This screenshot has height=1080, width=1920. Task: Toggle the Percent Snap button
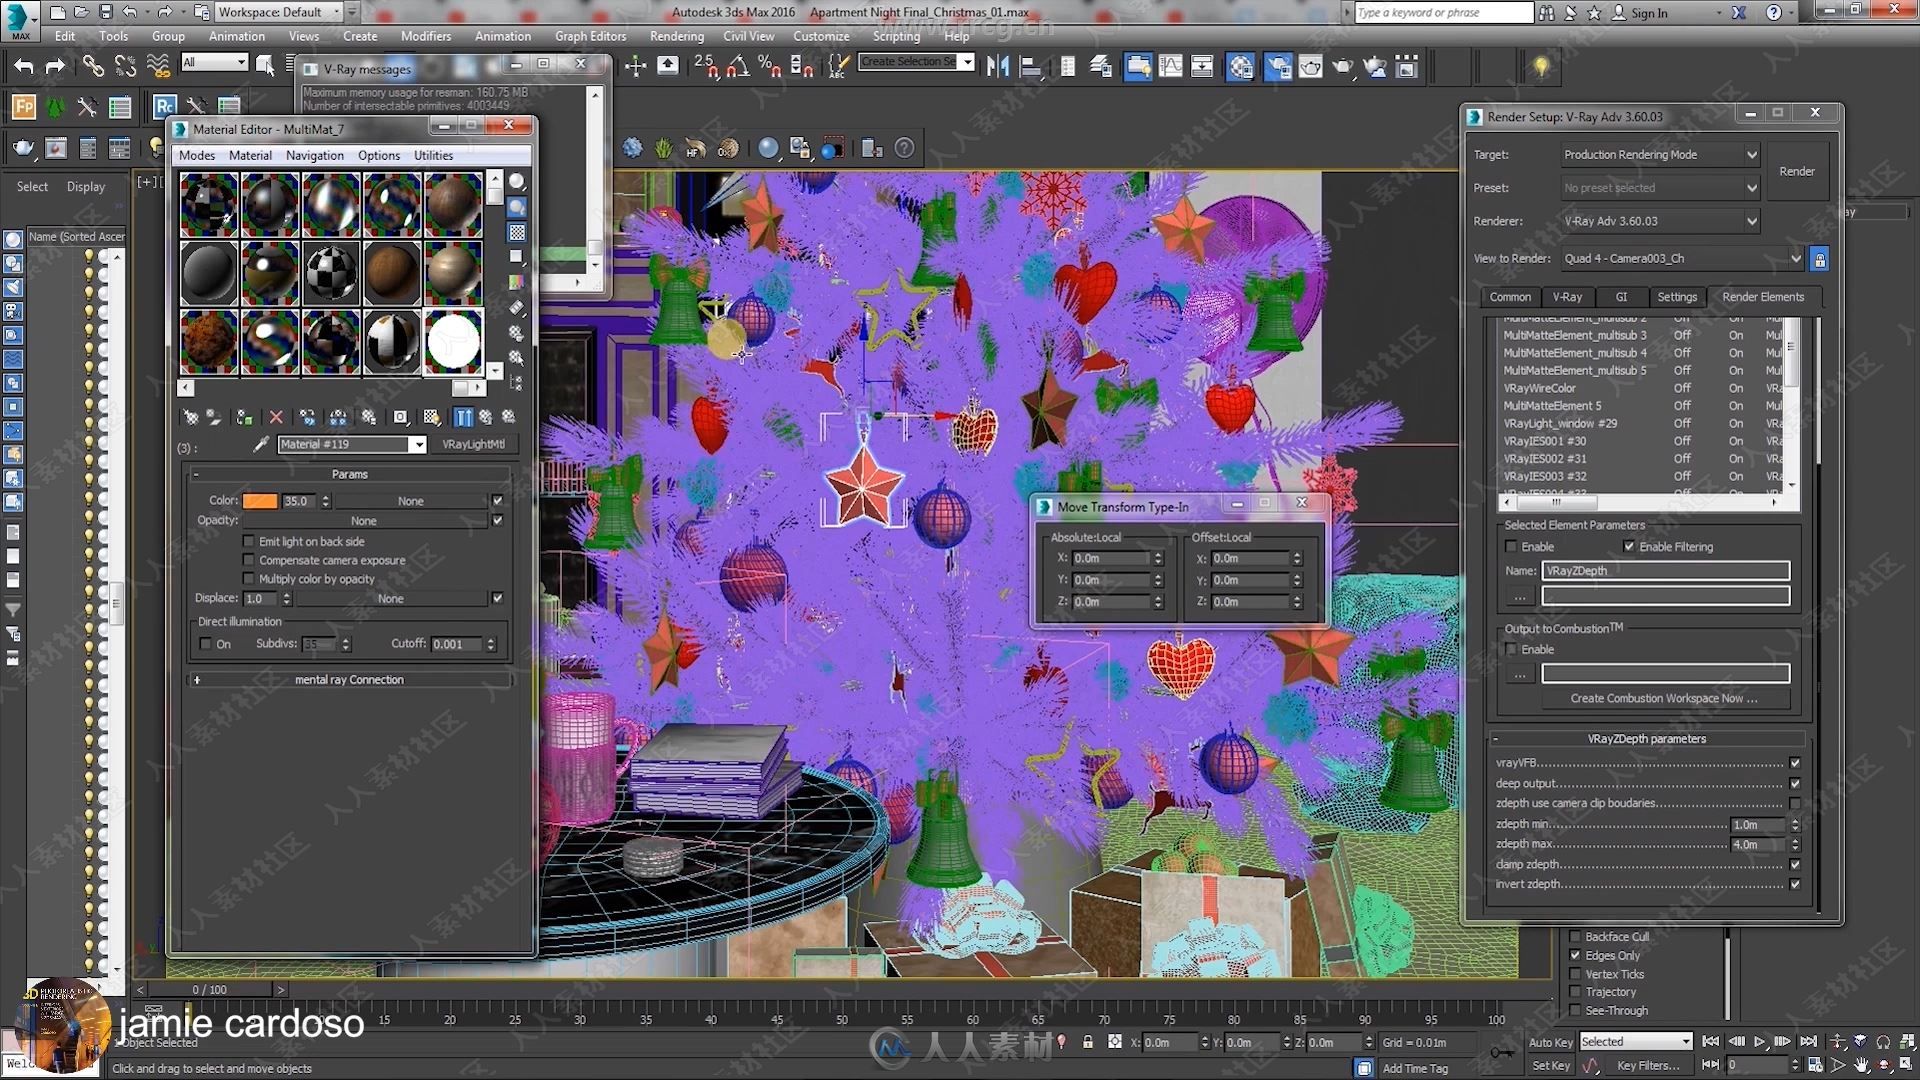[769, 66]
